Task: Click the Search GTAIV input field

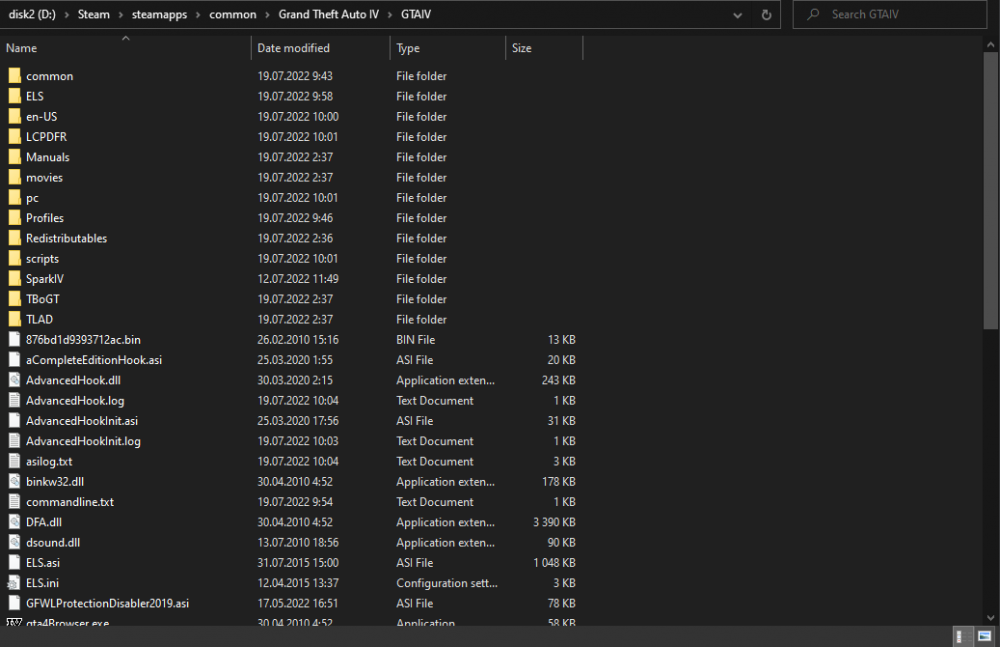Action: (x=890, y=14)
